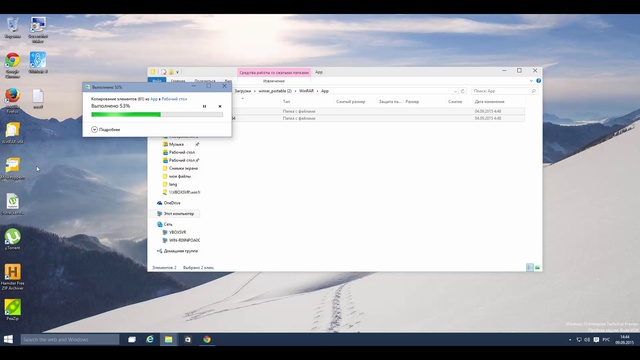Pause the copy operation
Screen dimensions: 640x360
(204, 106)
